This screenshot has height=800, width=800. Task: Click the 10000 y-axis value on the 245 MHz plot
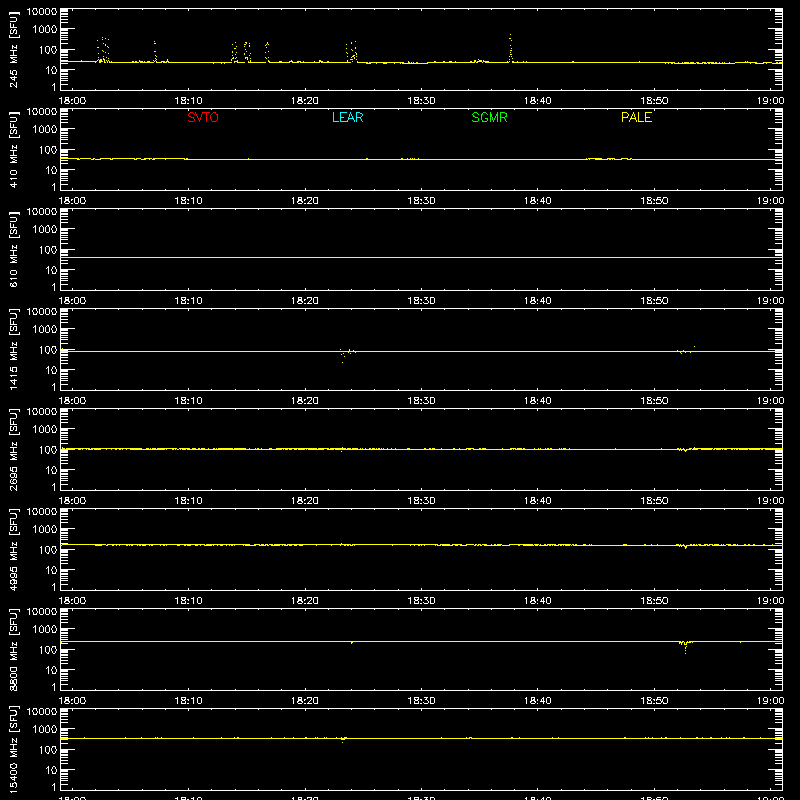(42, 12)
